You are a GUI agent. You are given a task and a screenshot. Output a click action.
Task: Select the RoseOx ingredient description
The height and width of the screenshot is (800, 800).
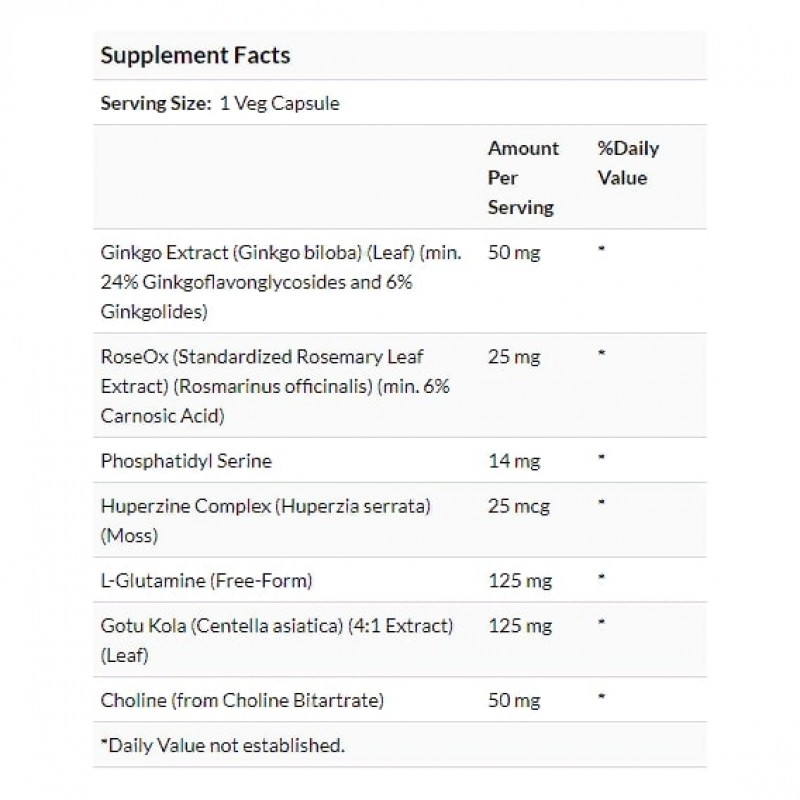[275, 385]
